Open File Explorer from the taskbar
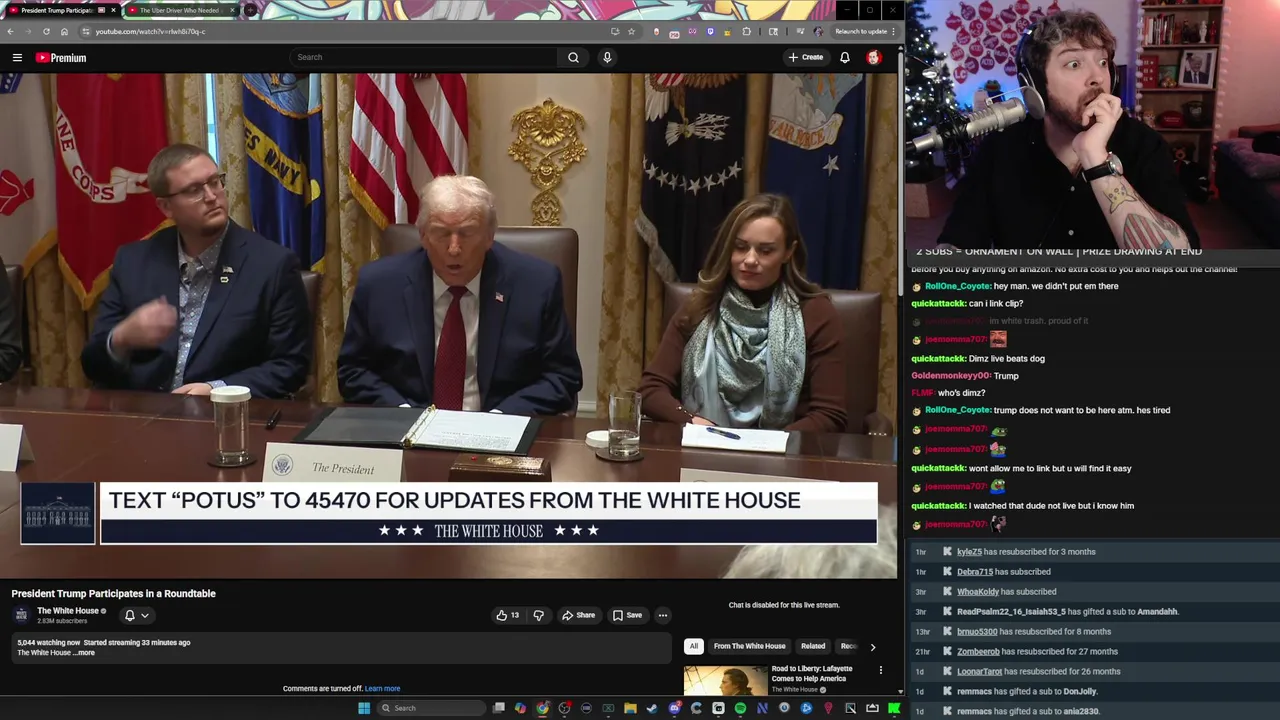 point(630,708)
